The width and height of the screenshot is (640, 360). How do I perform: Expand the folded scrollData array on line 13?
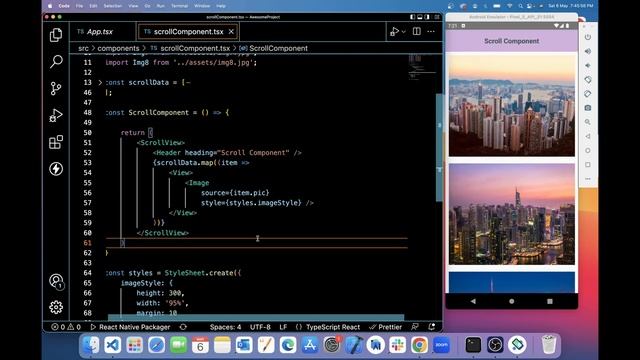click(100, 82)
